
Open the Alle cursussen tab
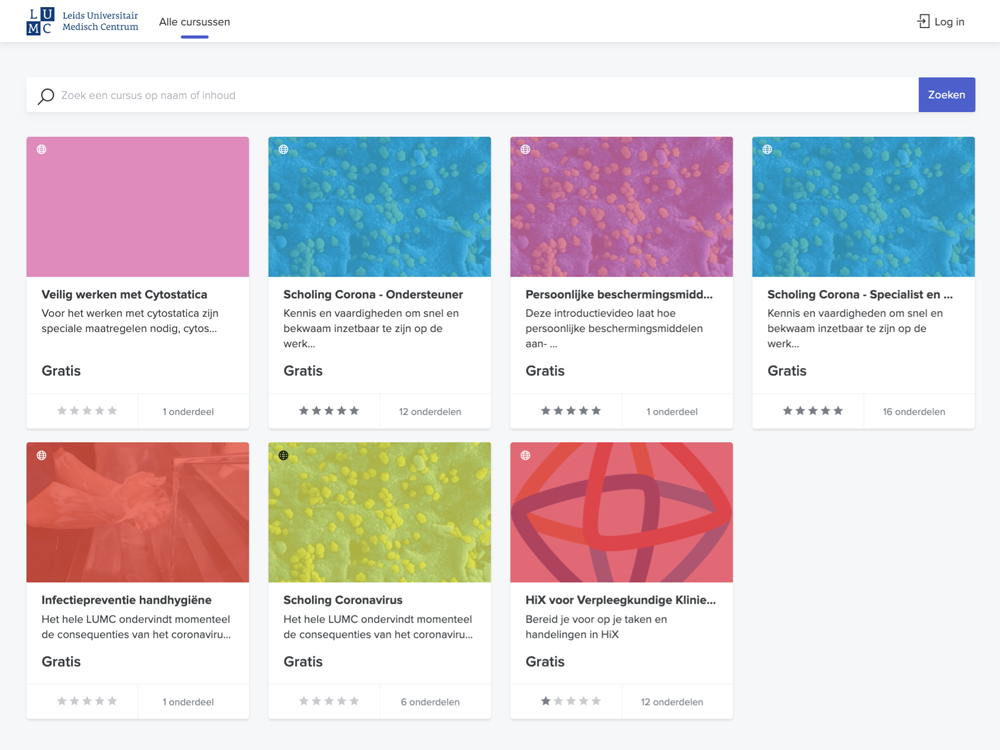point(194,22)
